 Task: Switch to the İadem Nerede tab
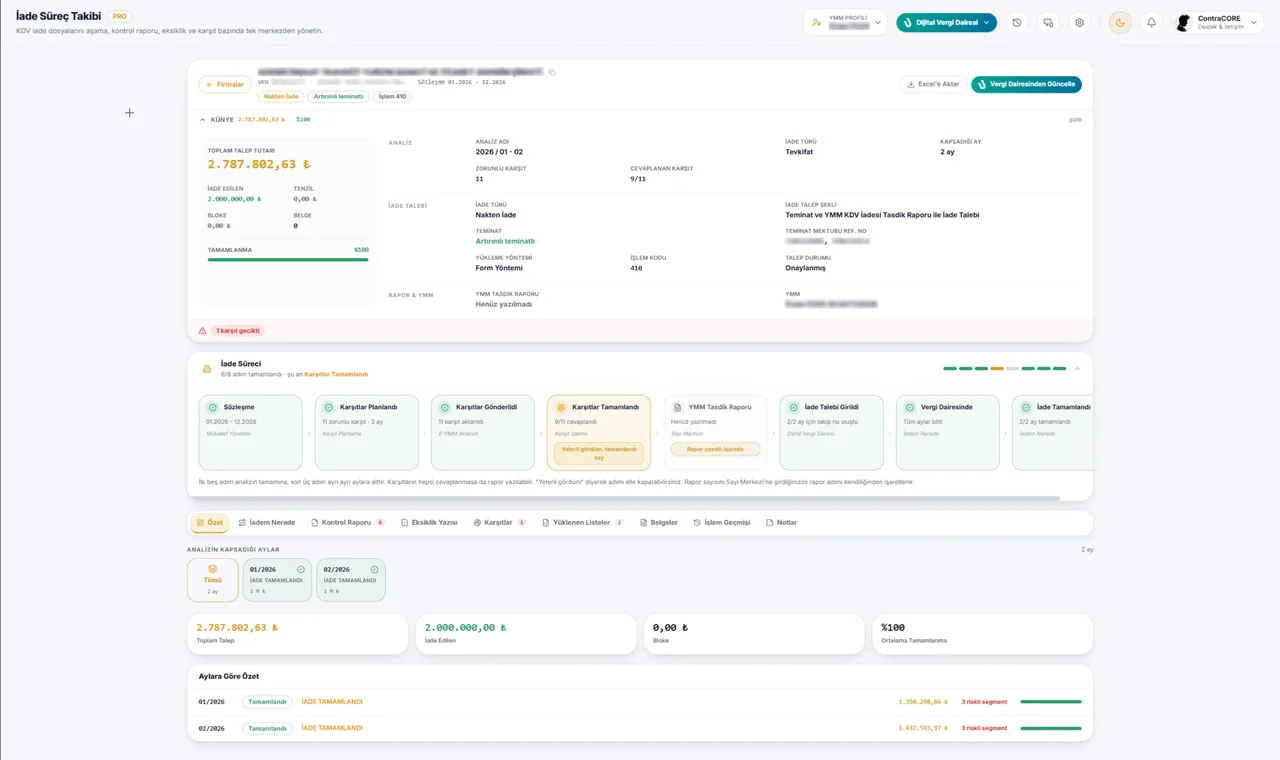tap(266, 523)
